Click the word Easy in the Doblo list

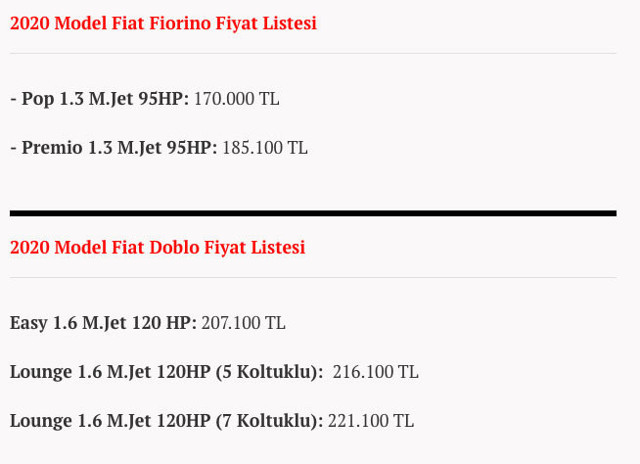tap(28, 323)
